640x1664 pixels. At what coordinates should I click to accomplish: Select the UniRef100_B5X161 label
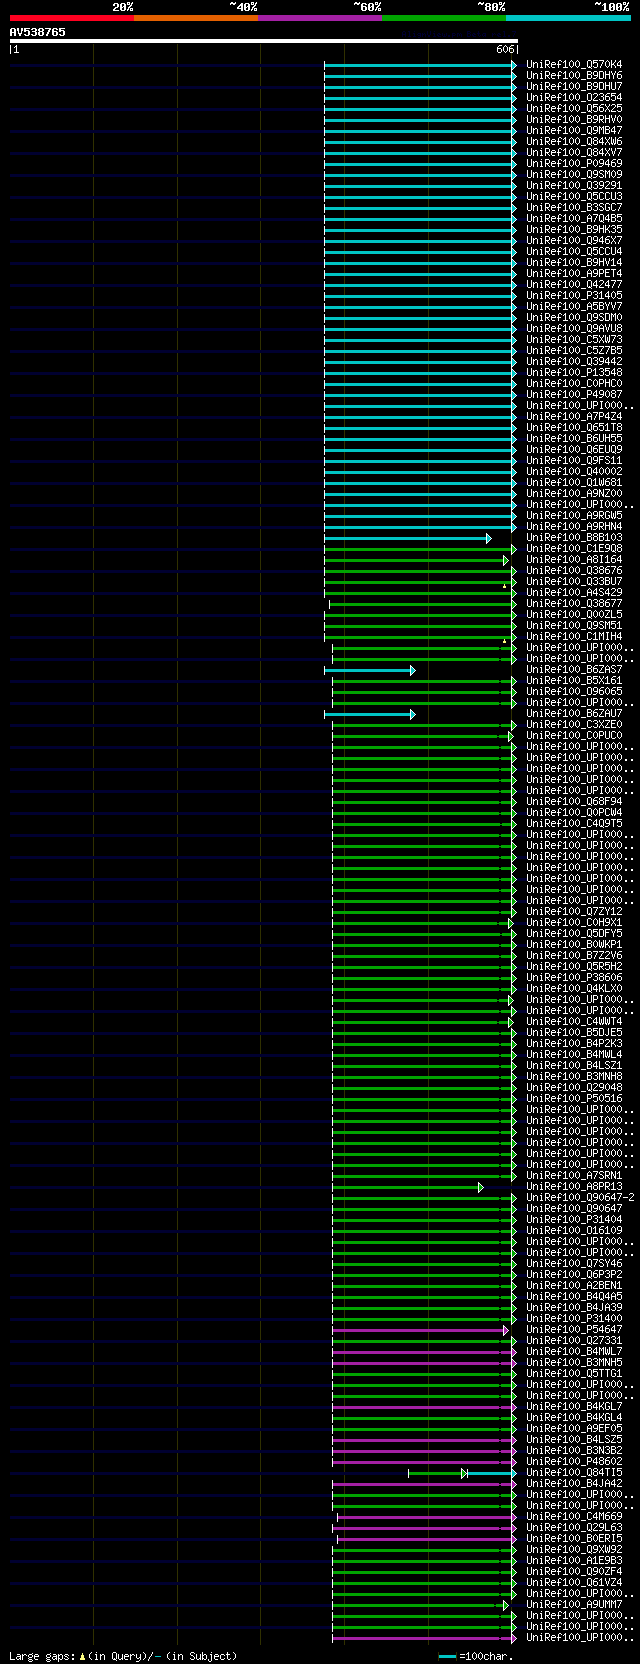[574, 681]
